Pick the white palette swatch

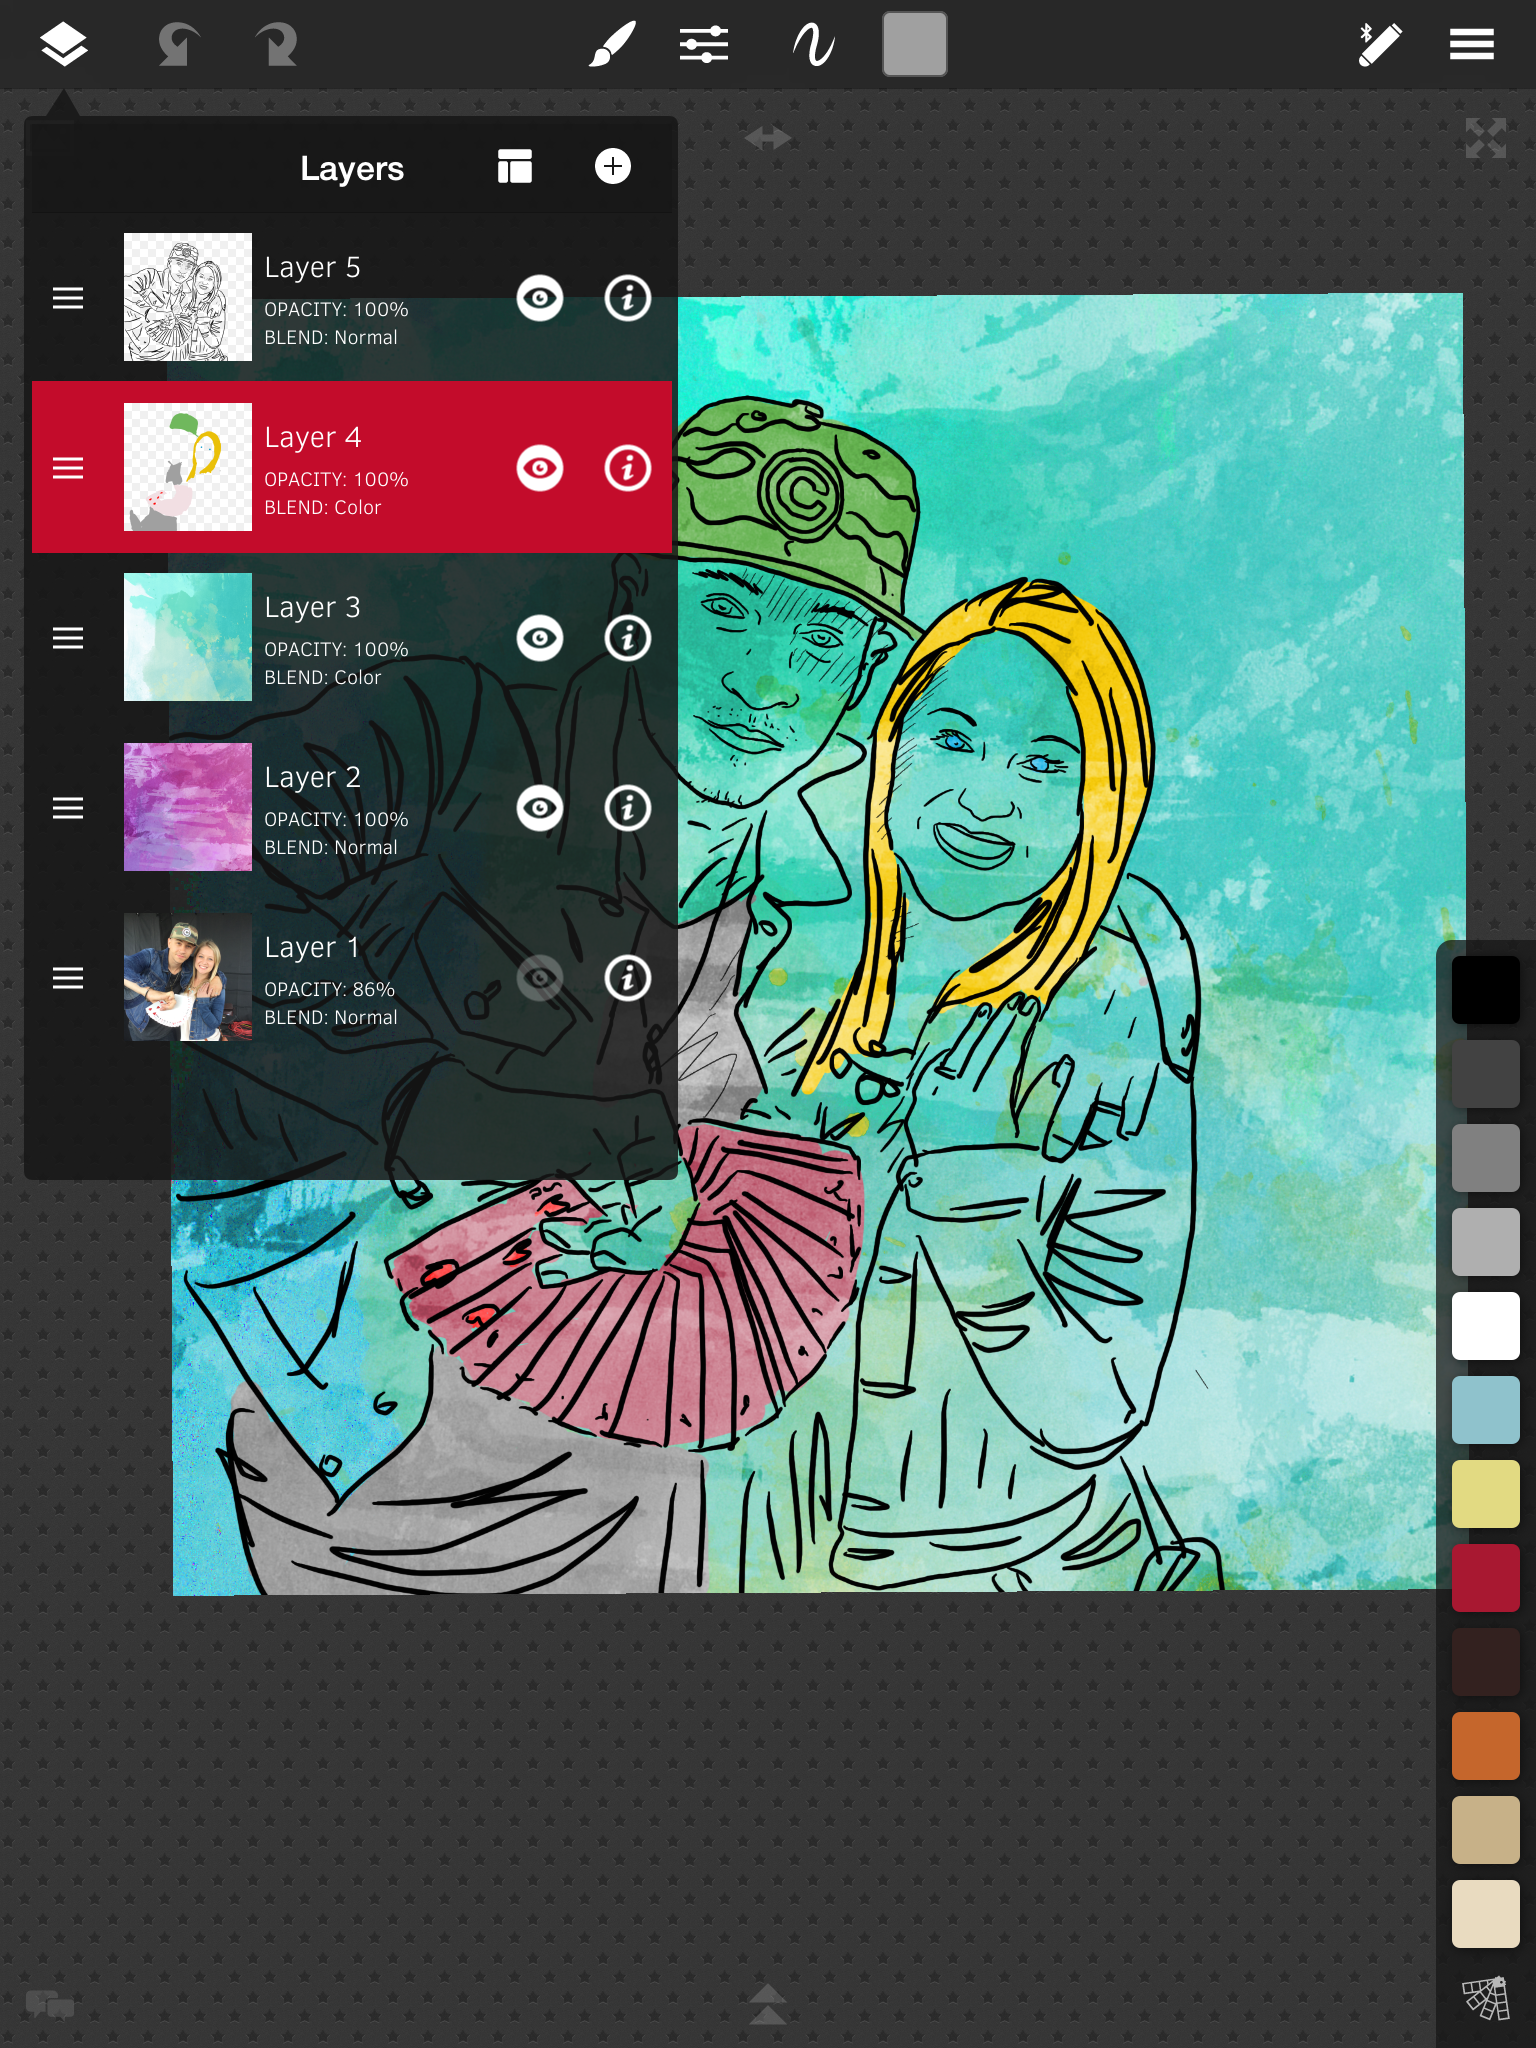(1486, 1326)
